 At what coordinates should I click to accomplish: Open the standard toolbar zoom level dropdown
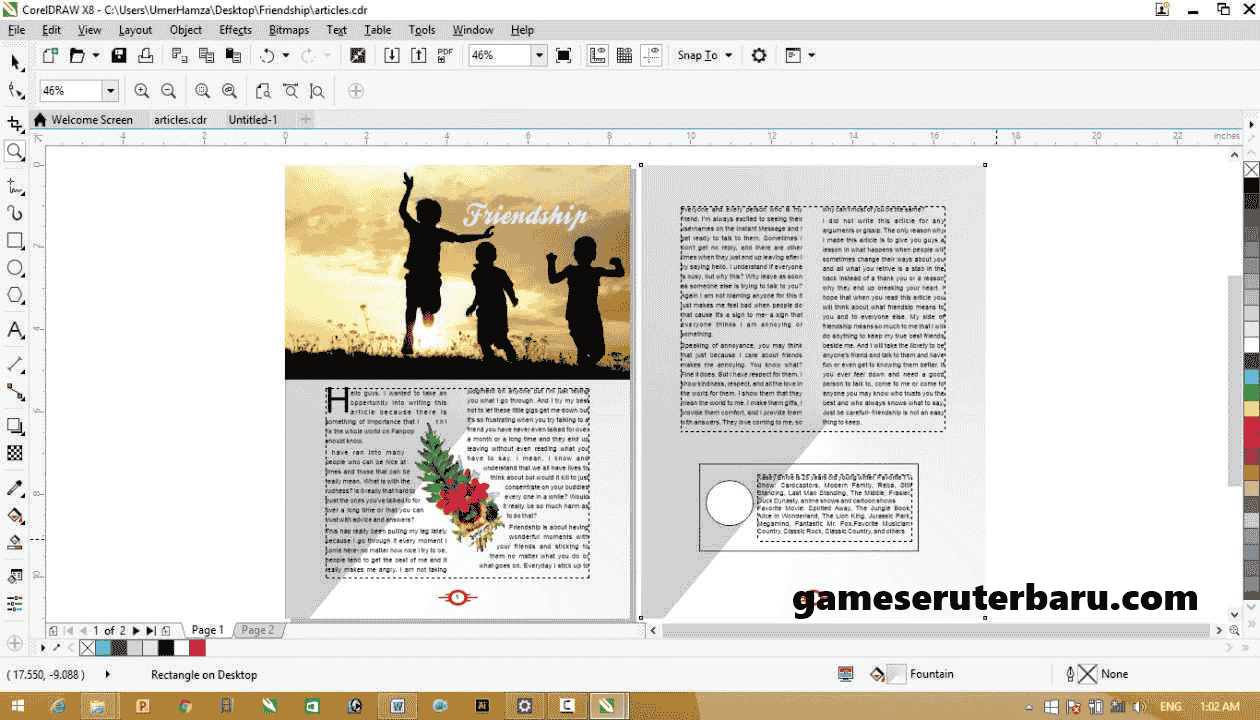click(540, 55)
